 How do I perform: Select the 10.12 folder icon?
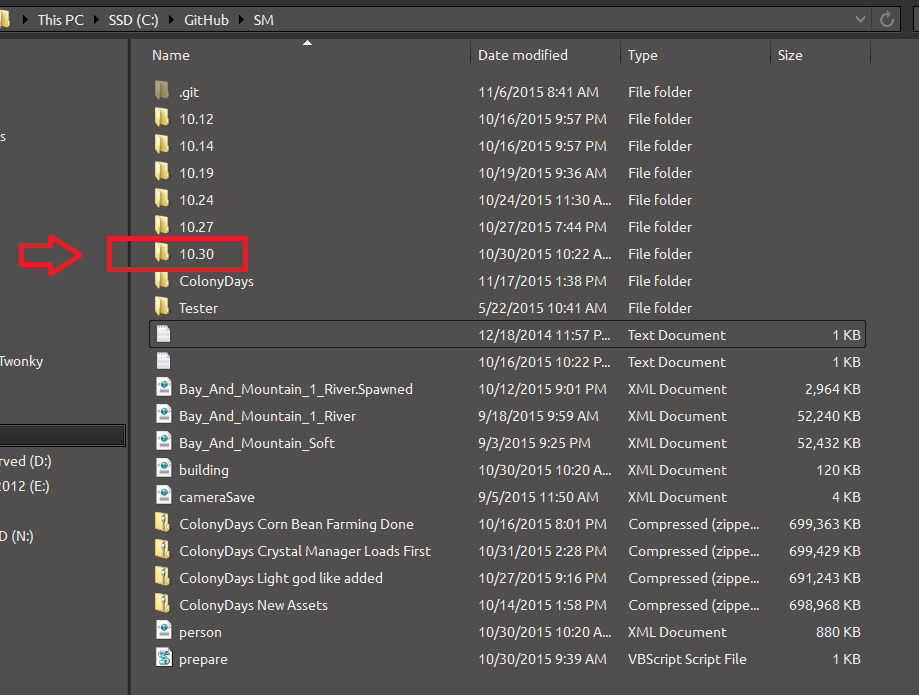pos(162,118)
